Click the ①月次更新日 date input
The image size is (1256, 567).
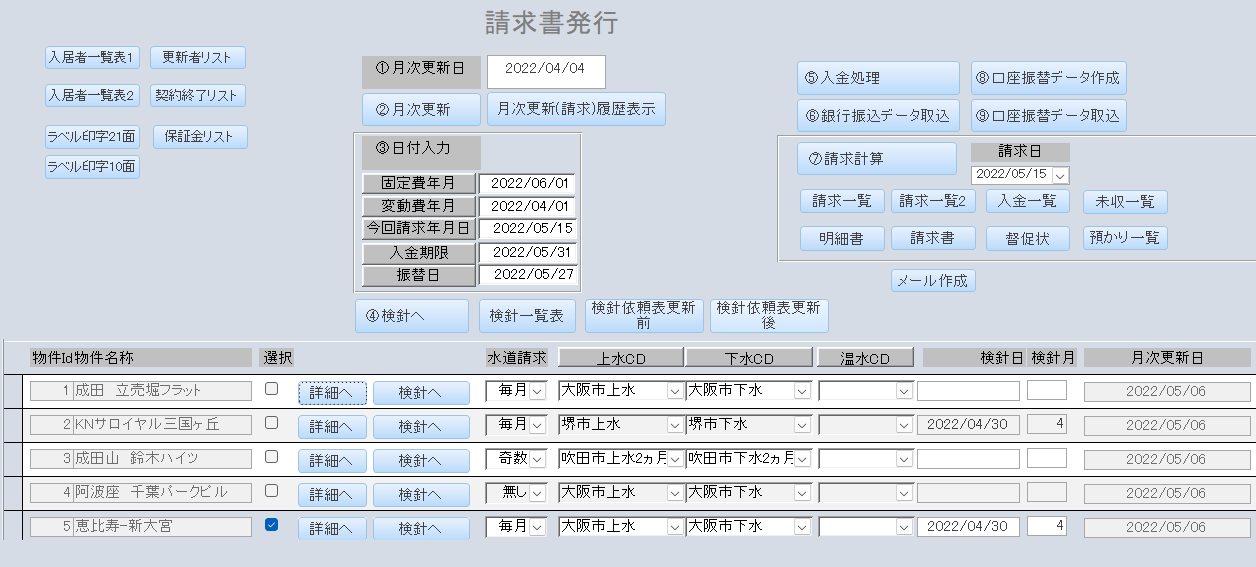click(546, 70)
